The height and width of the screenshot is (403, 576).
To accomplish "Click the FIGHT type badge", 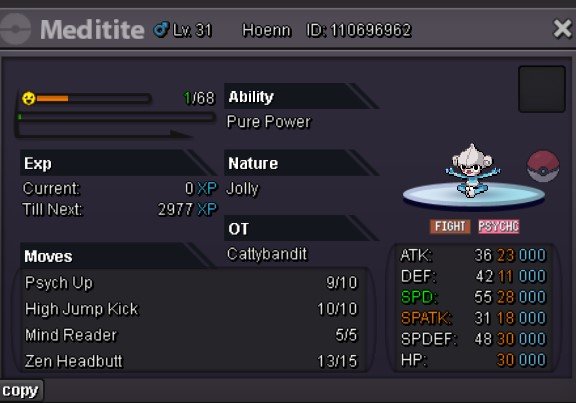I will point(450,226).
